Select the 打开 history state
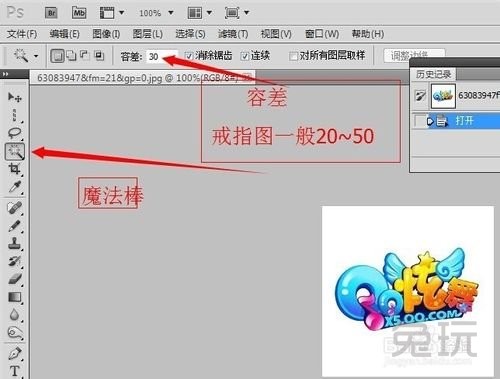 click(x=464, y=120)
